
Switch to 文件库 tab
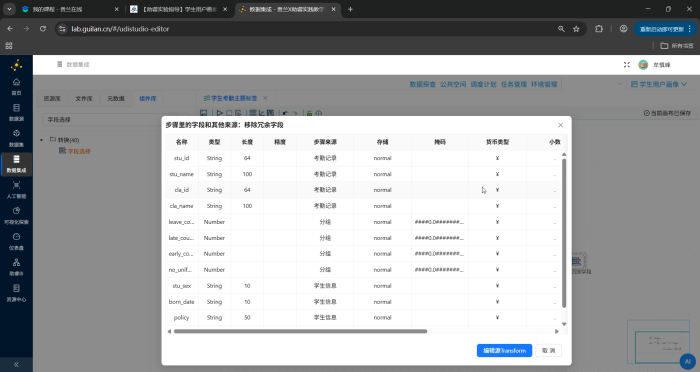[x=84, y=98]
